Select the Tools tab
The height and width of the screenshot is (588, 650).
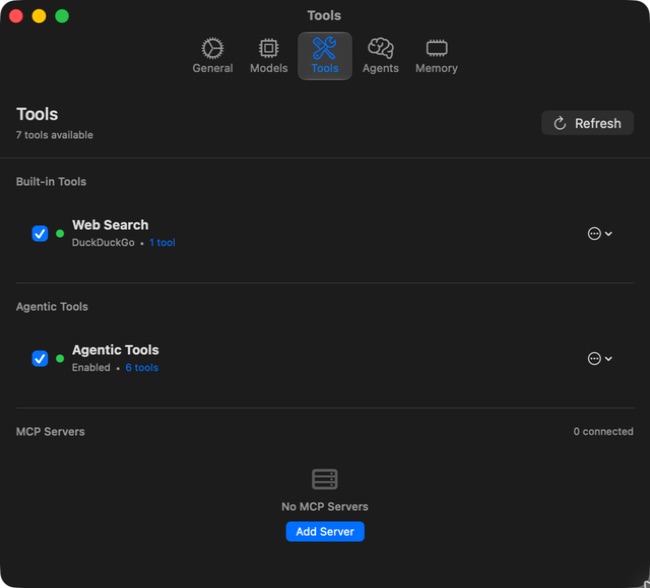click(325, 56)
